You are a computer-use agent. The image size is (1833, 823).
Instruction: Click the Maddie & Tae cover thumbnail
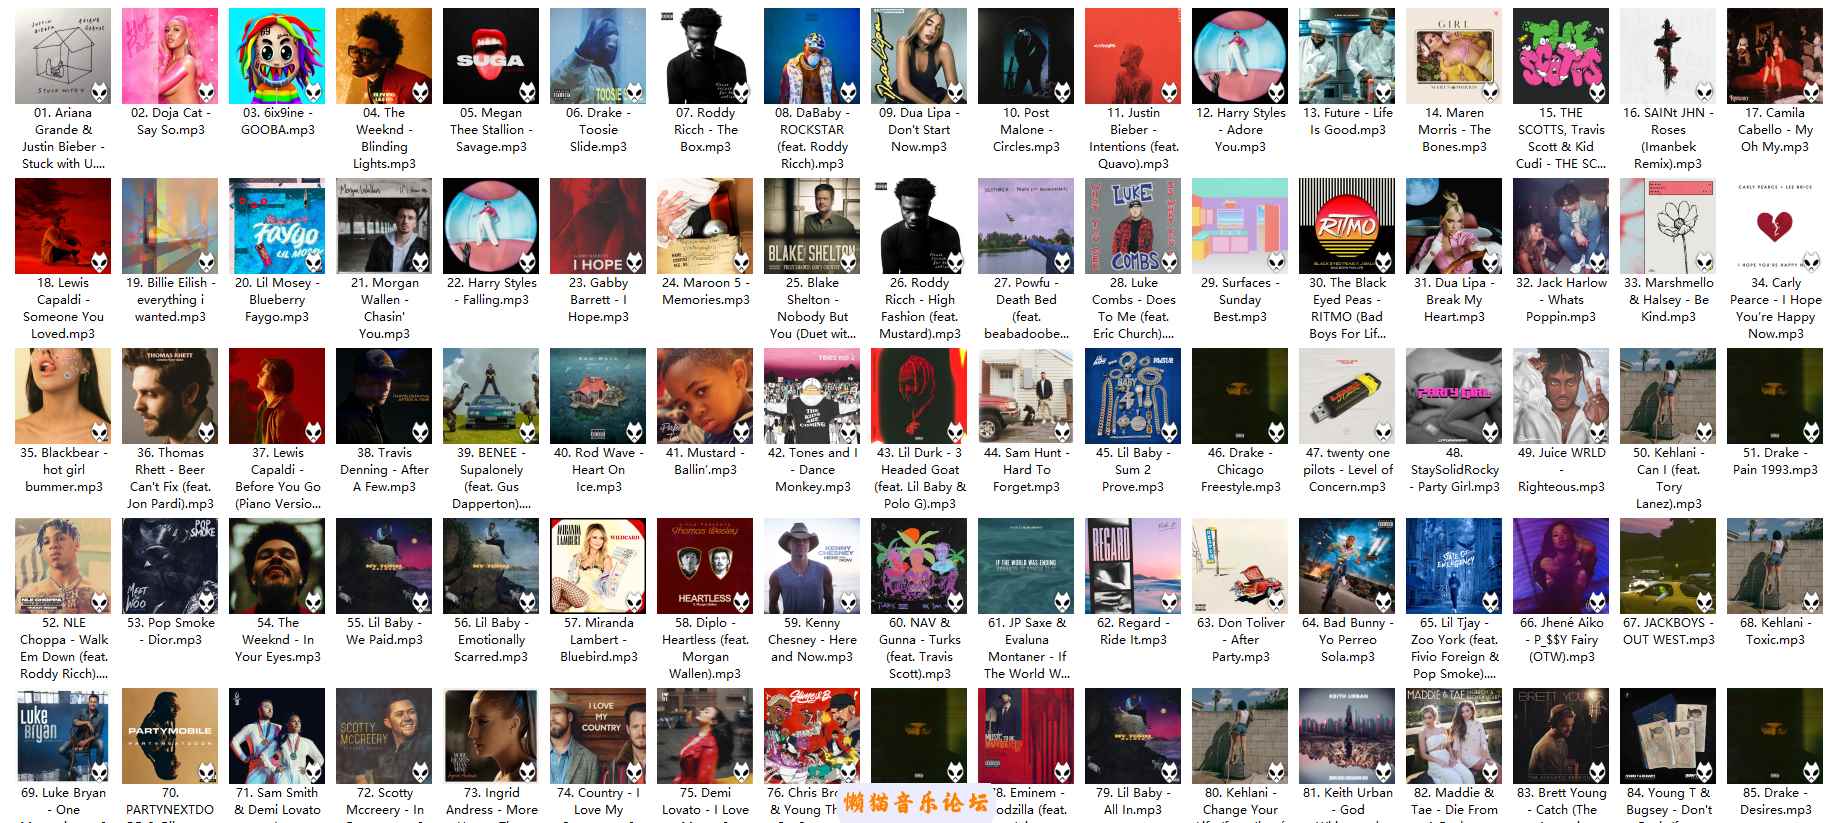point(1454,736)
